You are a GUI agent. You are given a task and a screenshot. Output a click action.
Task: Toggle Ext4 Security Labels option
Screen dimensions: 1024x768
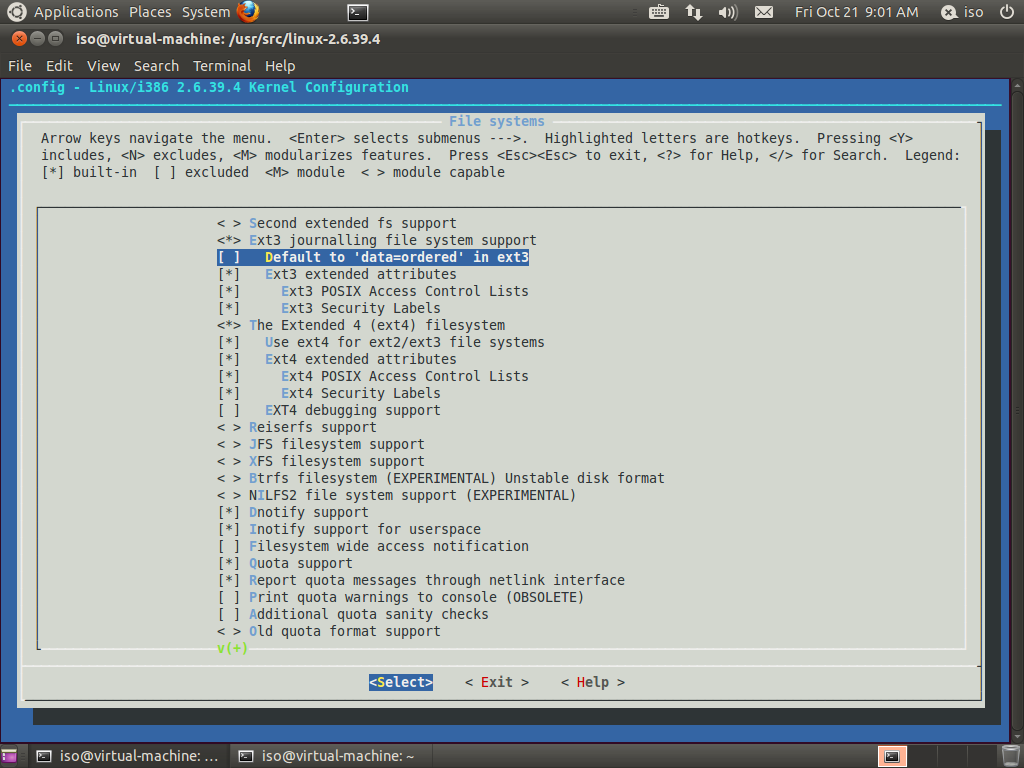coord(329,393)
